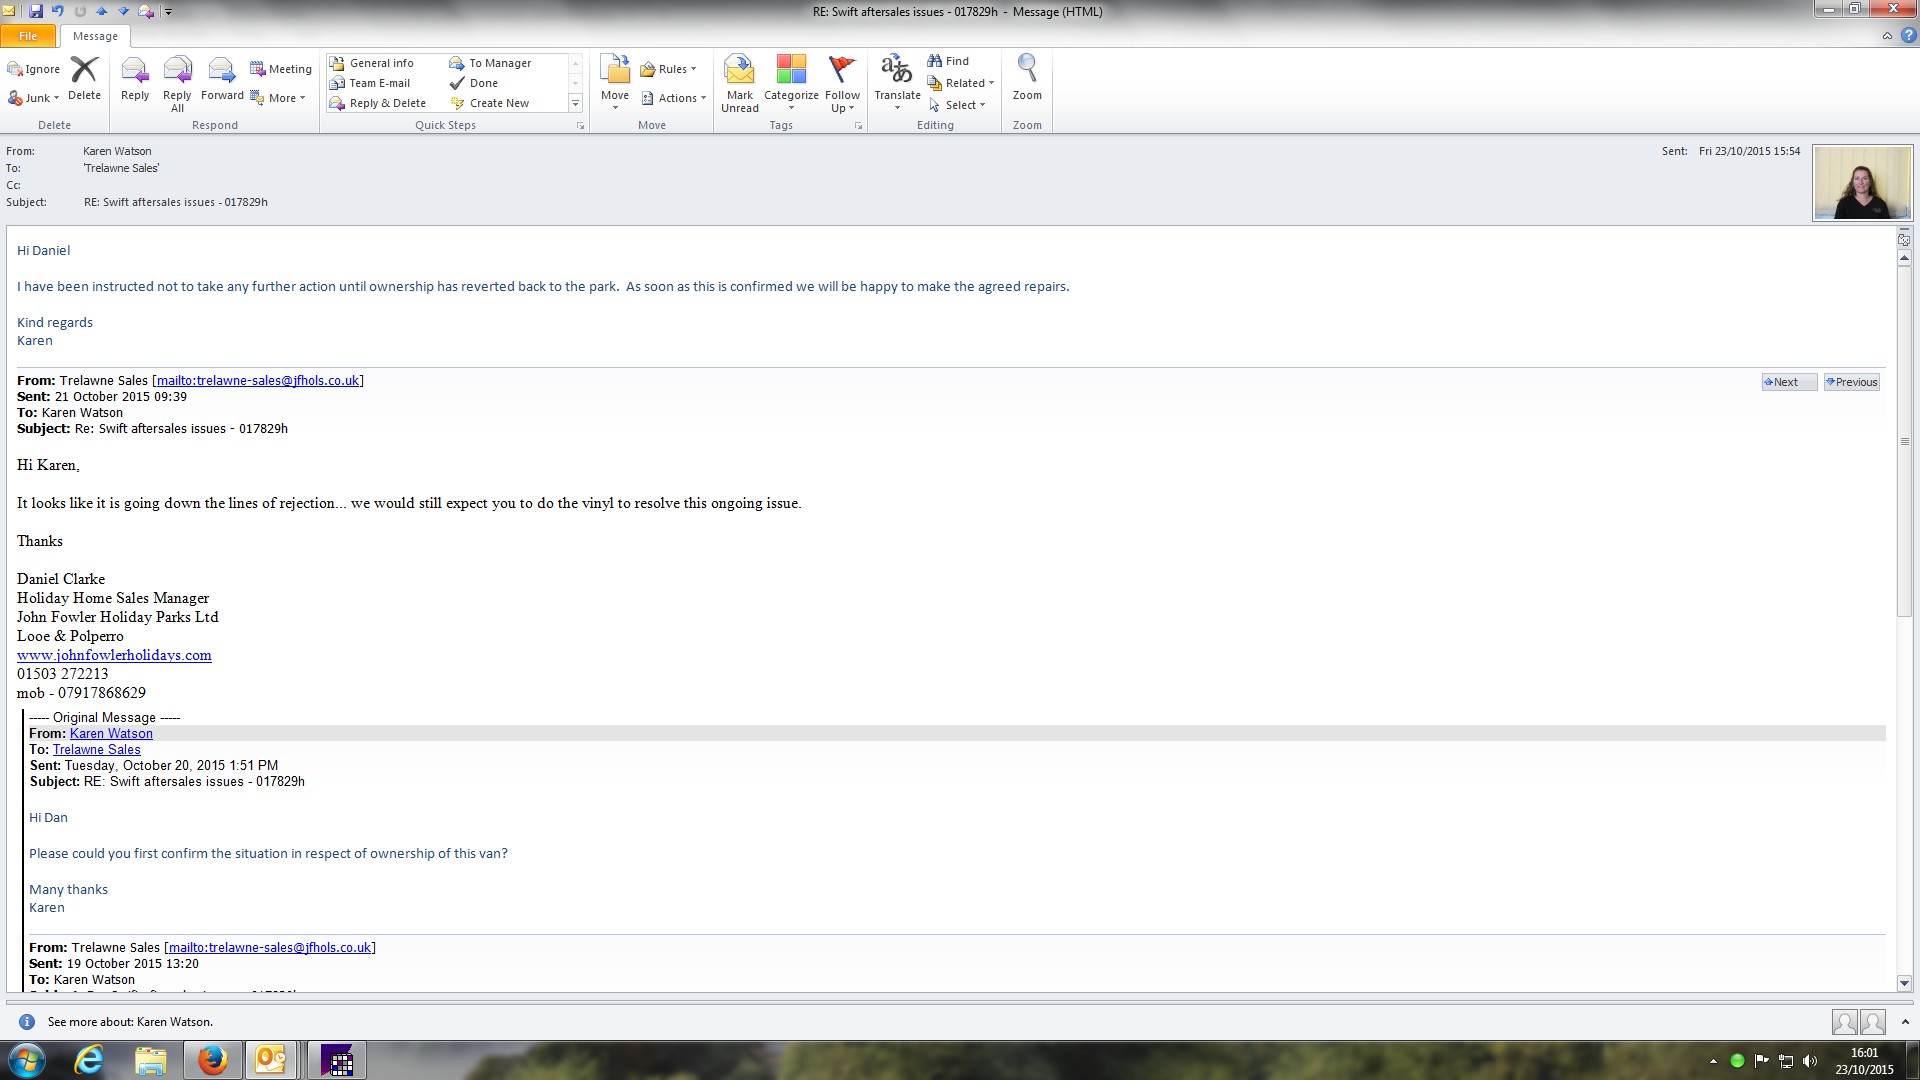Click the Follow Up flag icon
This screenshot has height=1080, width=1920.
[842, 82]
